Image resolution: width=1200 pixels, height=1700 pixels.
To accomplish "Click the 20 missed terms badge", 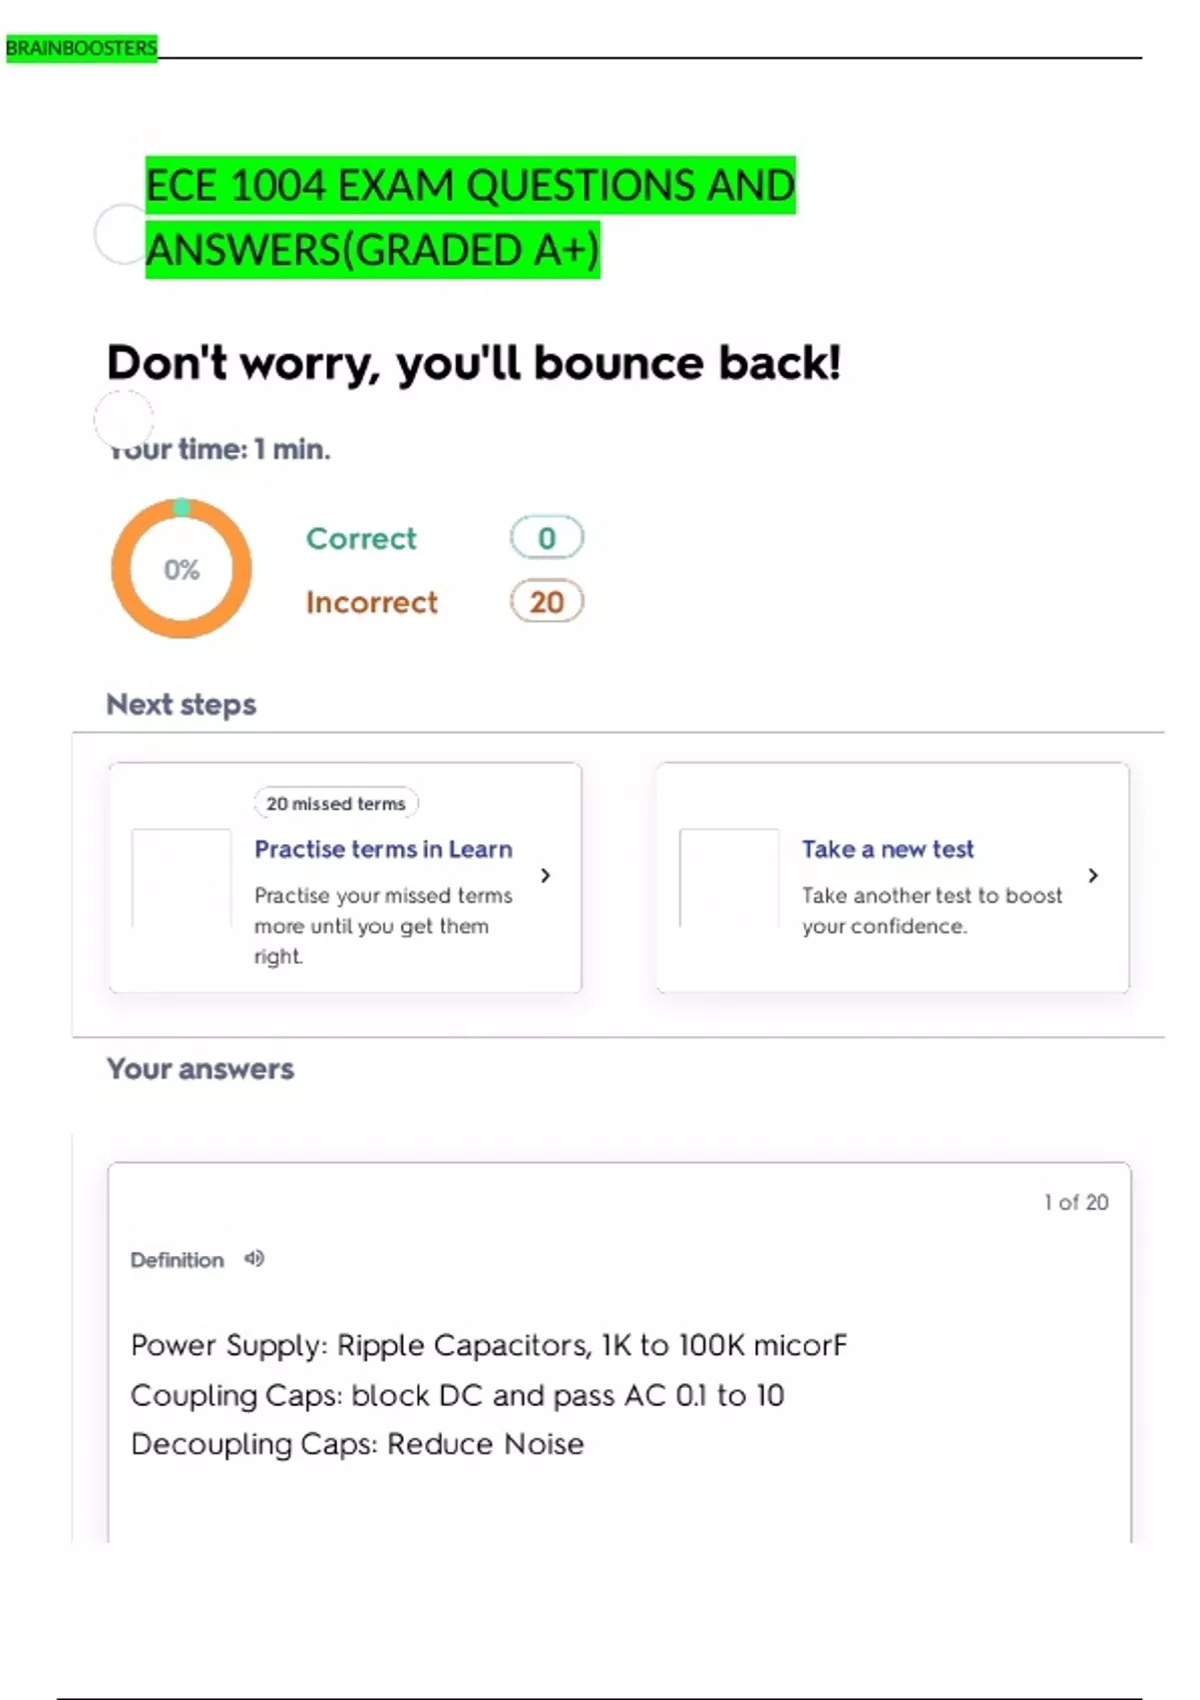I will click(336, 803).
